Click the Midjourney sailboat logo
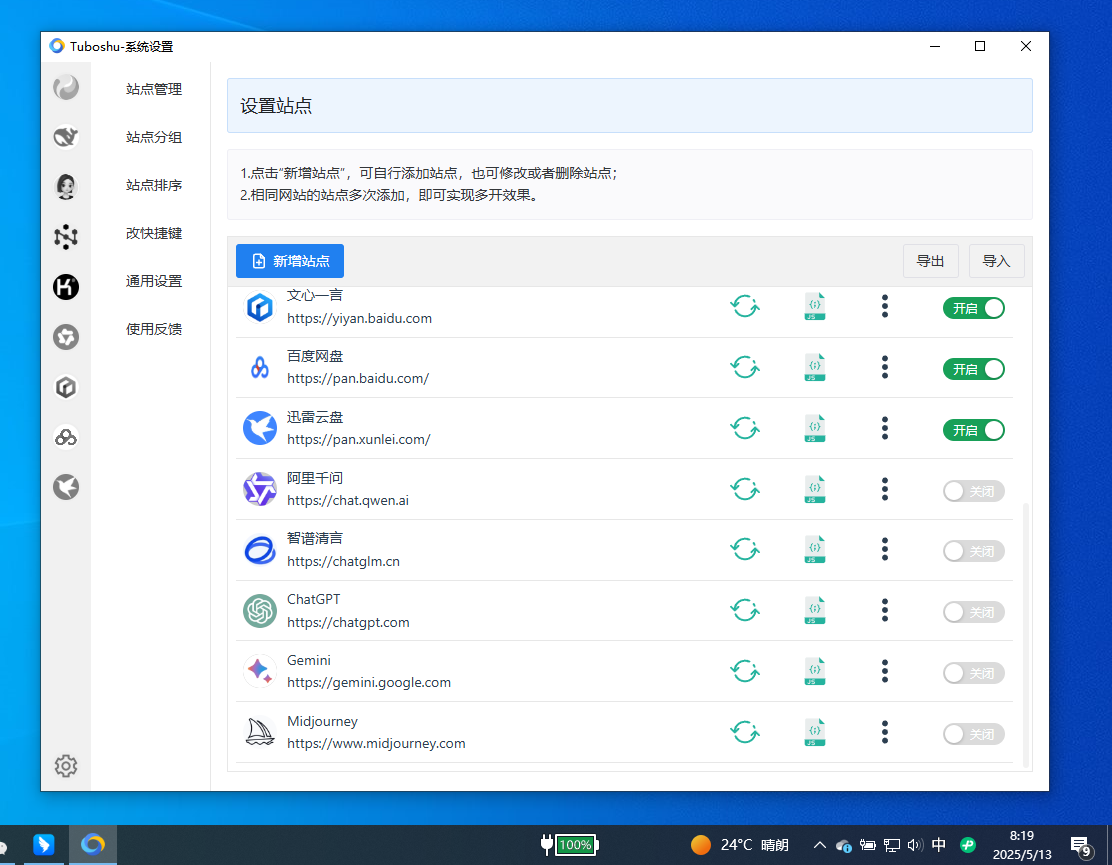1112x865 pixels. click(260, 732)
